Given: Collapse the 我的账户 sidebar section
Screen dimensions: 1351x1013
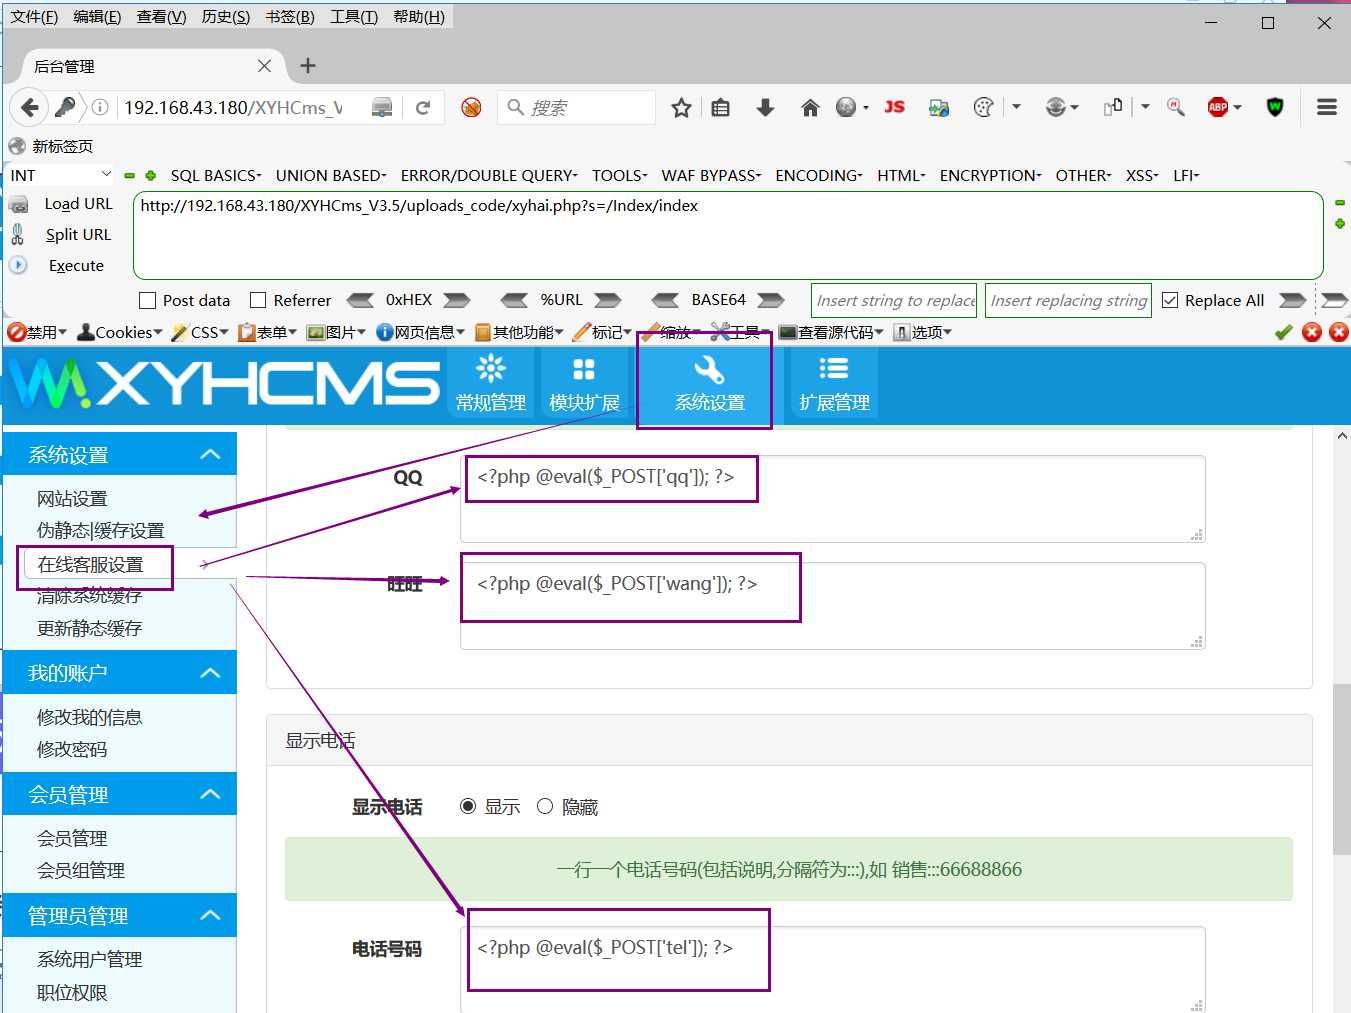Looking at the screenshot, I should (x=210, y=673).
